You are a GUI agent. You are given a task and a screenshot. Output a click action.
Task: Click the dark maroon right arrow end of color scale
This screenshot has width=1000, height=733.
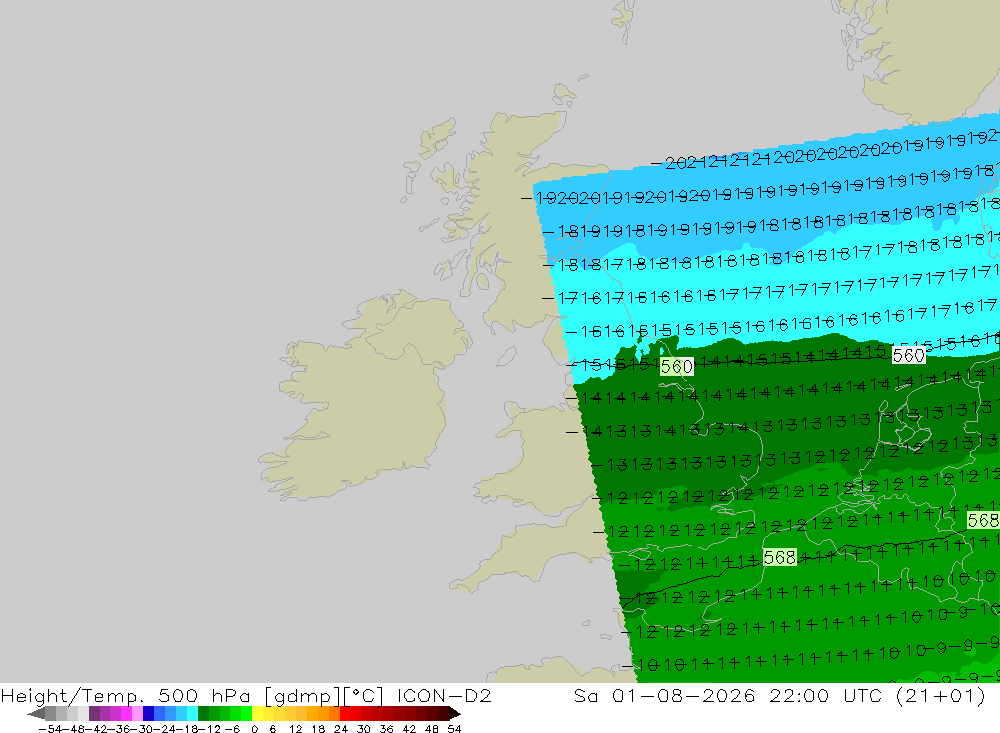pos(453,713)
